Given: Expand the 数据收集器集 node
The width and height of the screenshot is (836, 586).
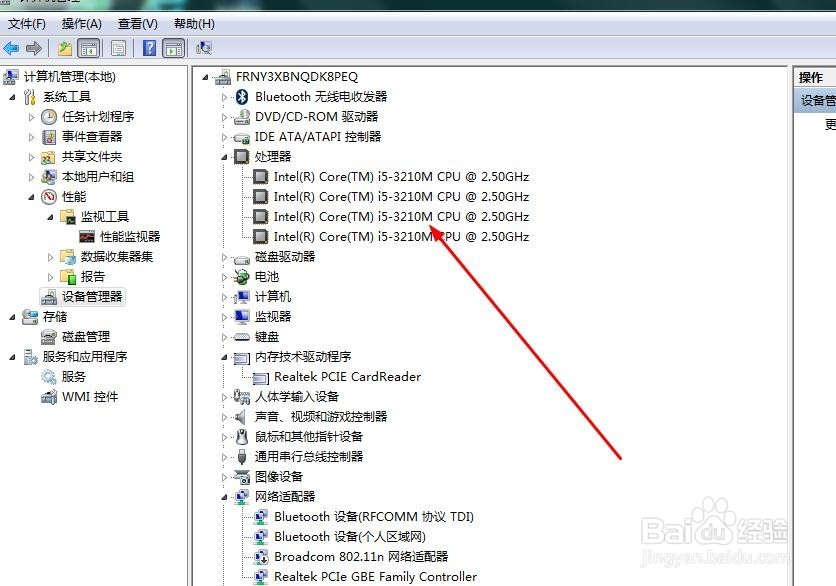Looking at the screenshot, I should pos(51,257).
